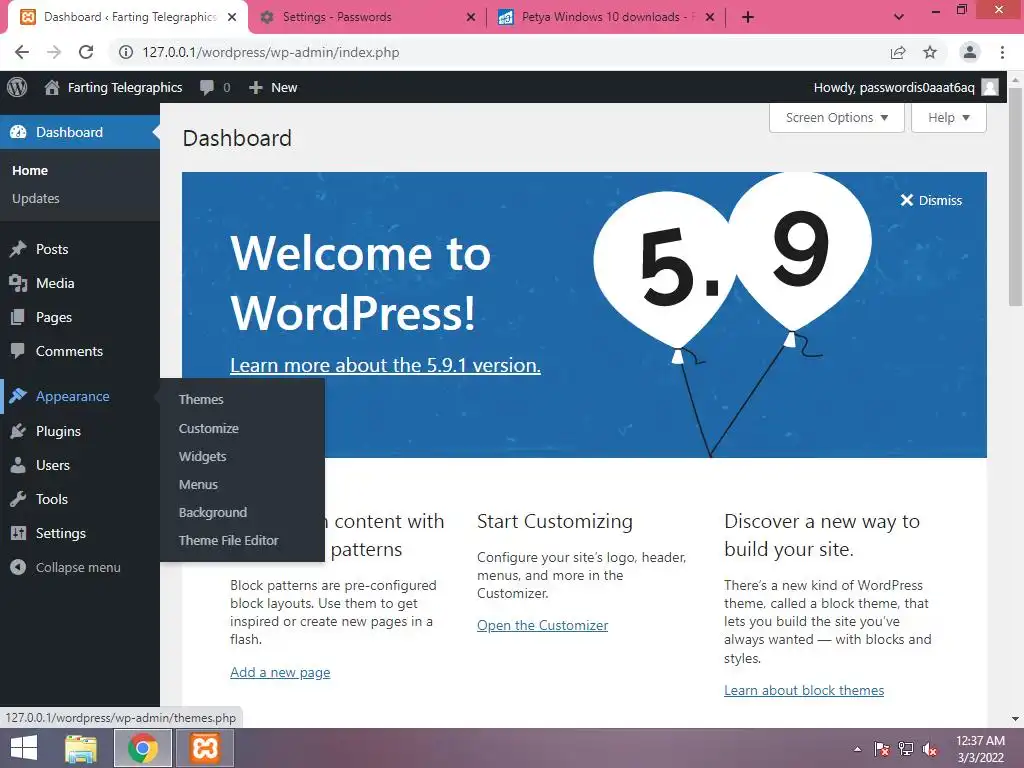Click the browser back arrow
Screen dimensions: 1024x768
(22, 52)
